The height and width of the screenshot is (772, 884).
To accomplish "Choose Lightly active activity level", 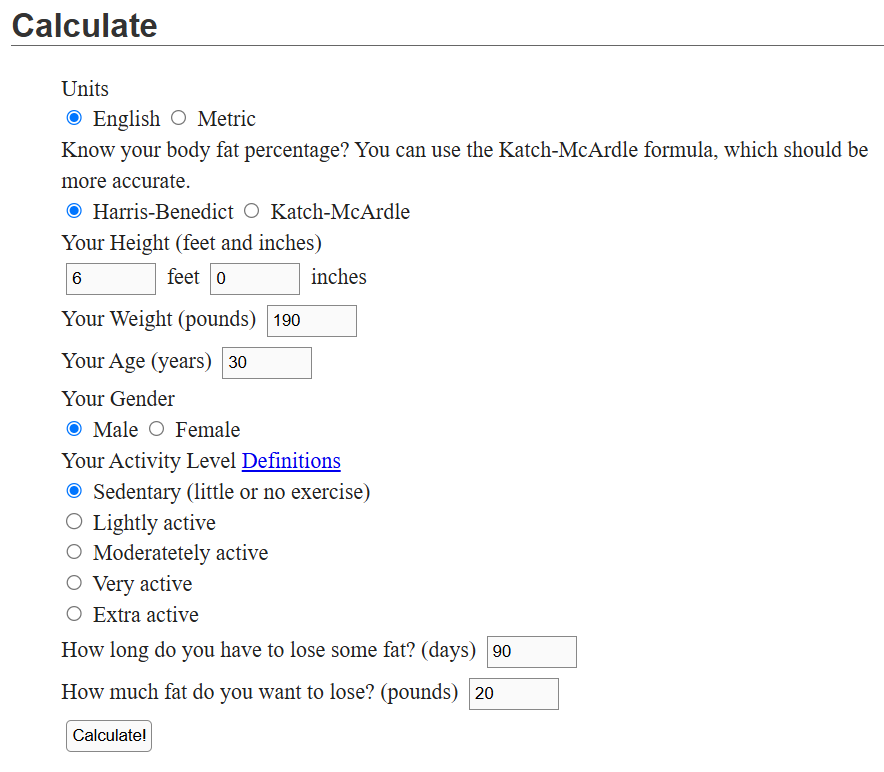I will (74, 522).
